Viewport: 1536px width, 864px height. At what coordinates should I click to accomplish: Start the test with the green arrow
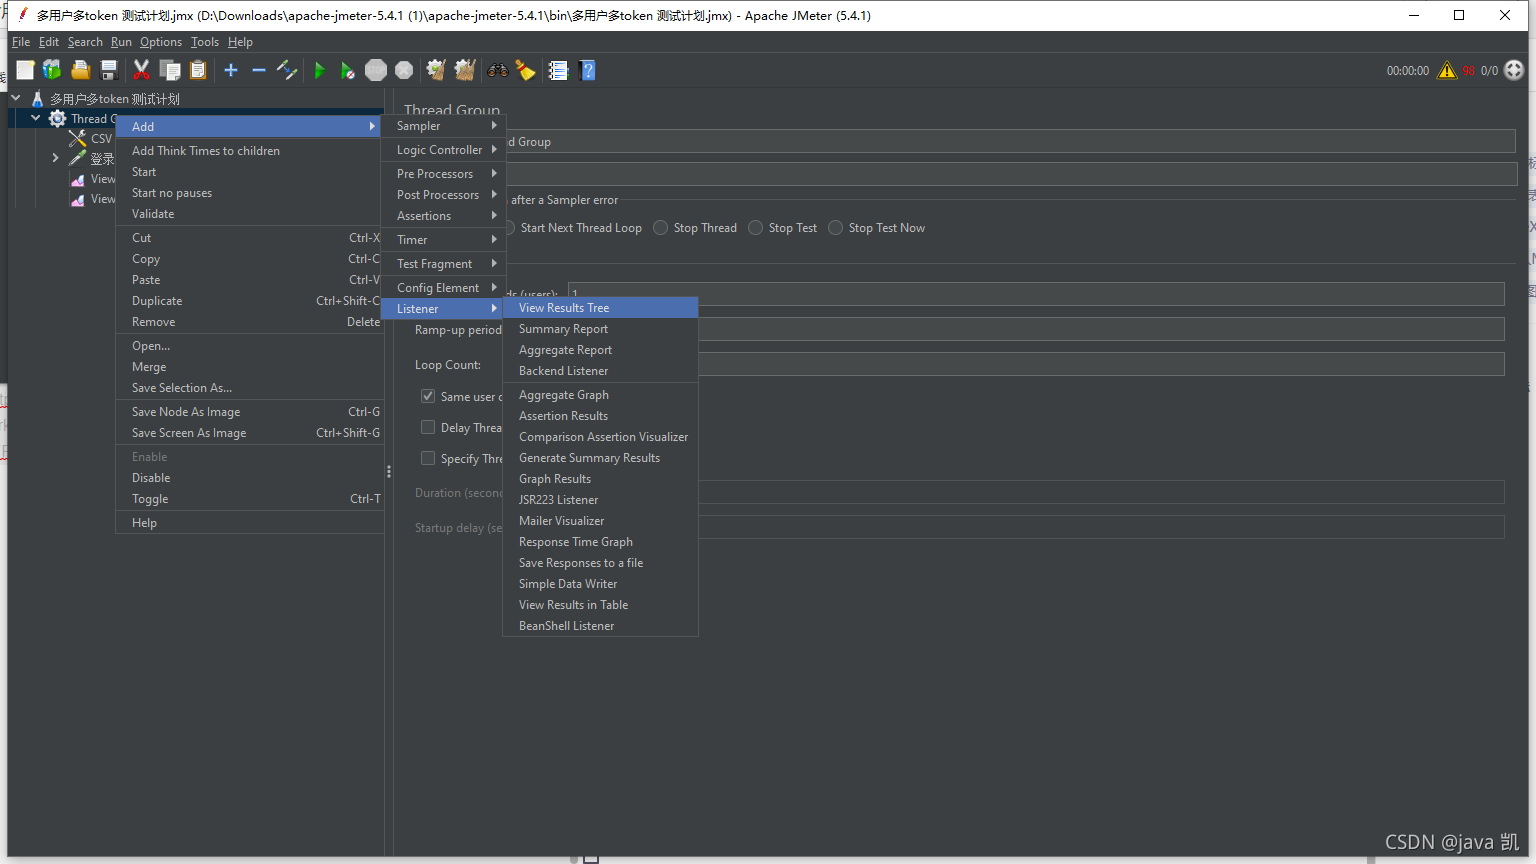click(319, 70)
